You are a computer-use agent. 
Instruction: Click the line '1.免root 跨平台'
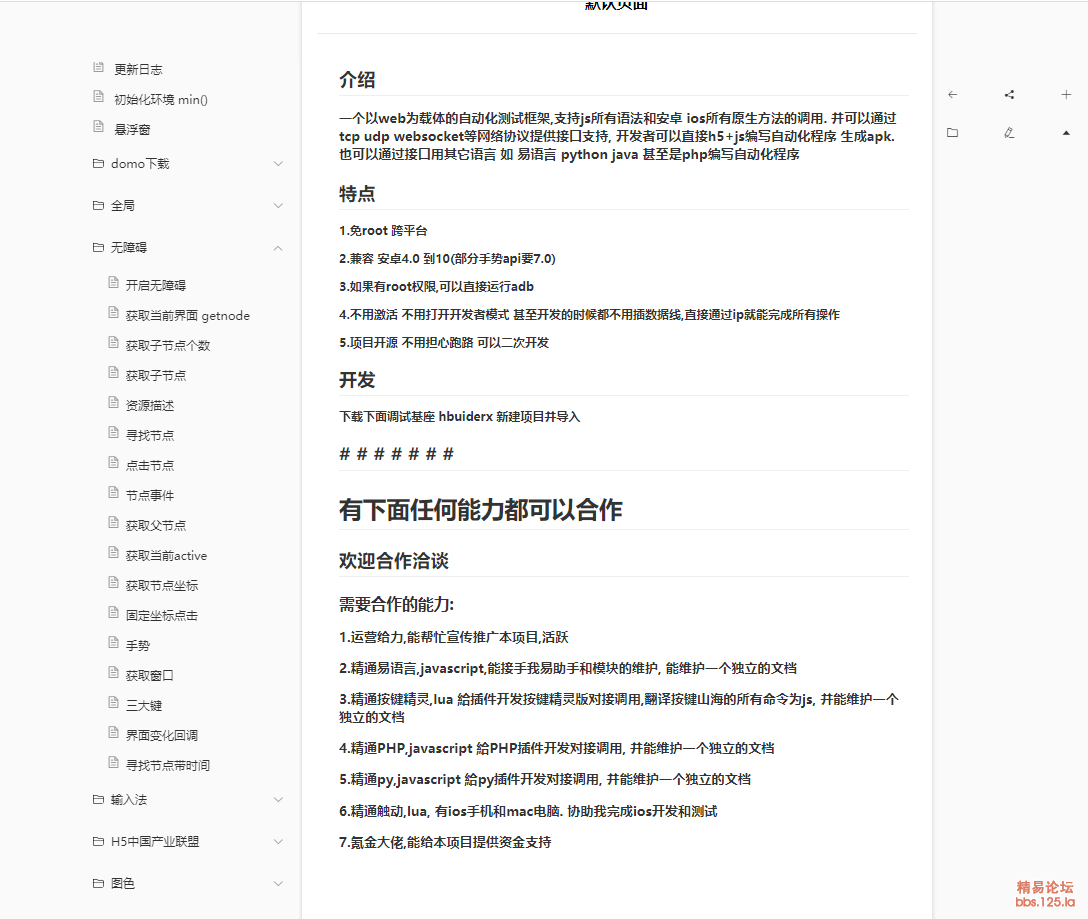pos(383,230)
